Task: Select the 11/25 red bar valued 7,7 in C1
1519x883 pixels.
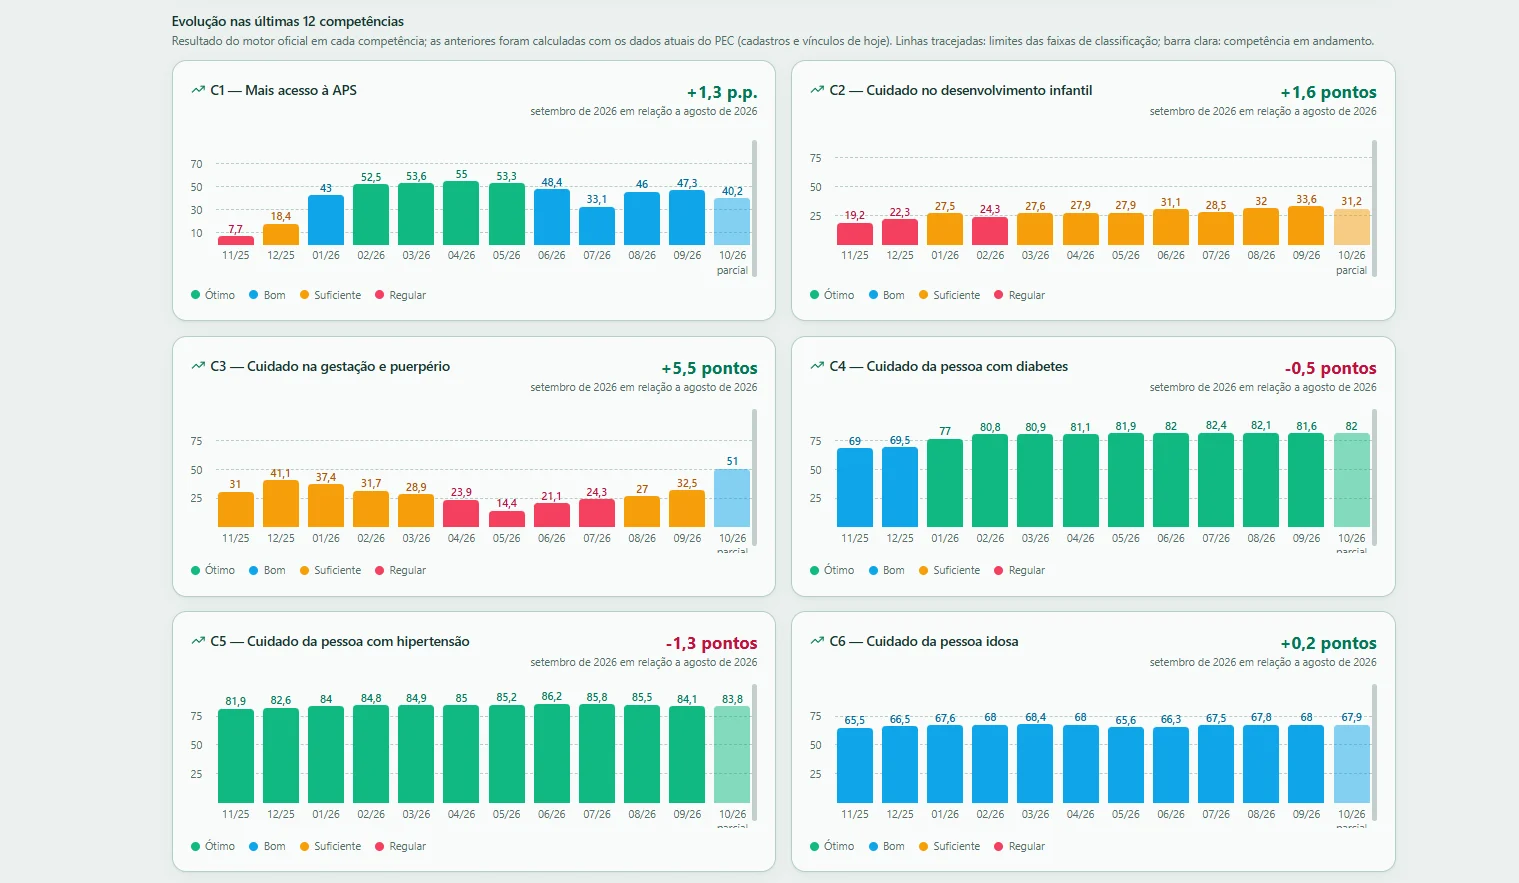Action: pos(236,240)
